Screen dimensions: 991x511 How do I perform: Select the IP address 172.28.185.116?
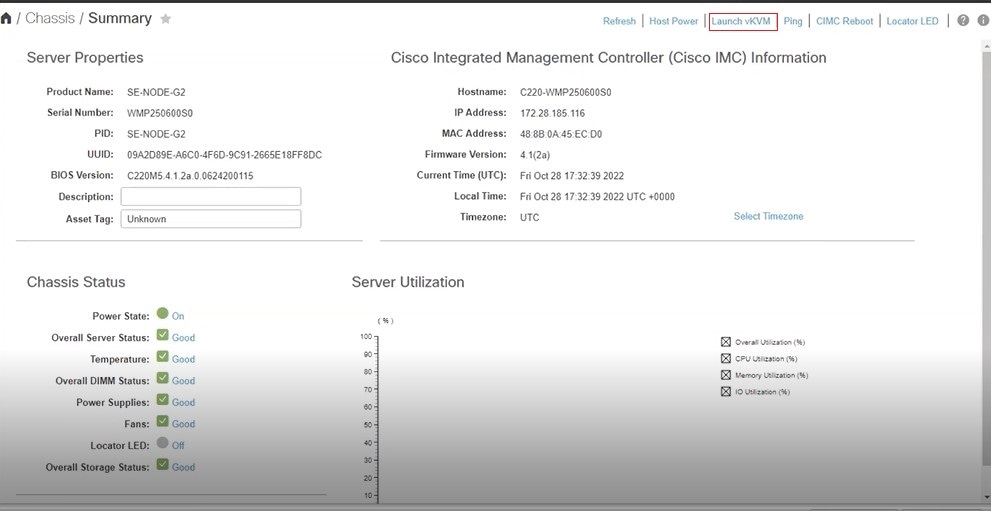tap(552, 114)
